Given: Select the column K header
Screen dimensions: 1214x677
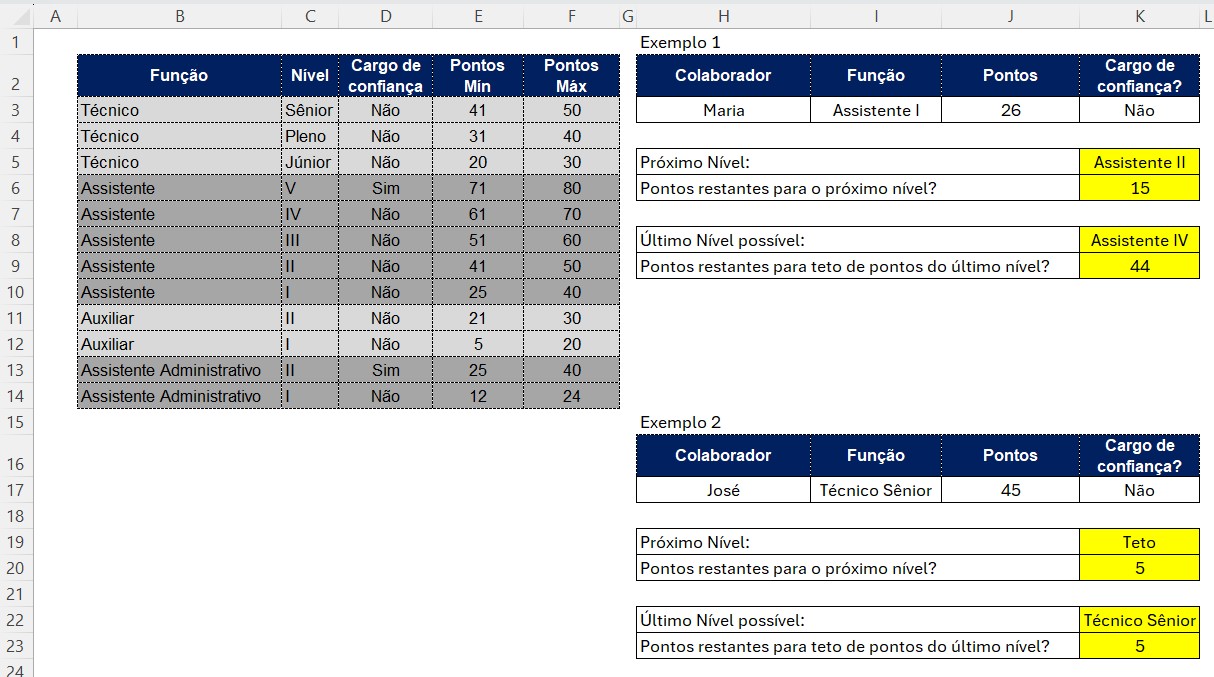Looking at the screenshot, I should coord(1139,16).
